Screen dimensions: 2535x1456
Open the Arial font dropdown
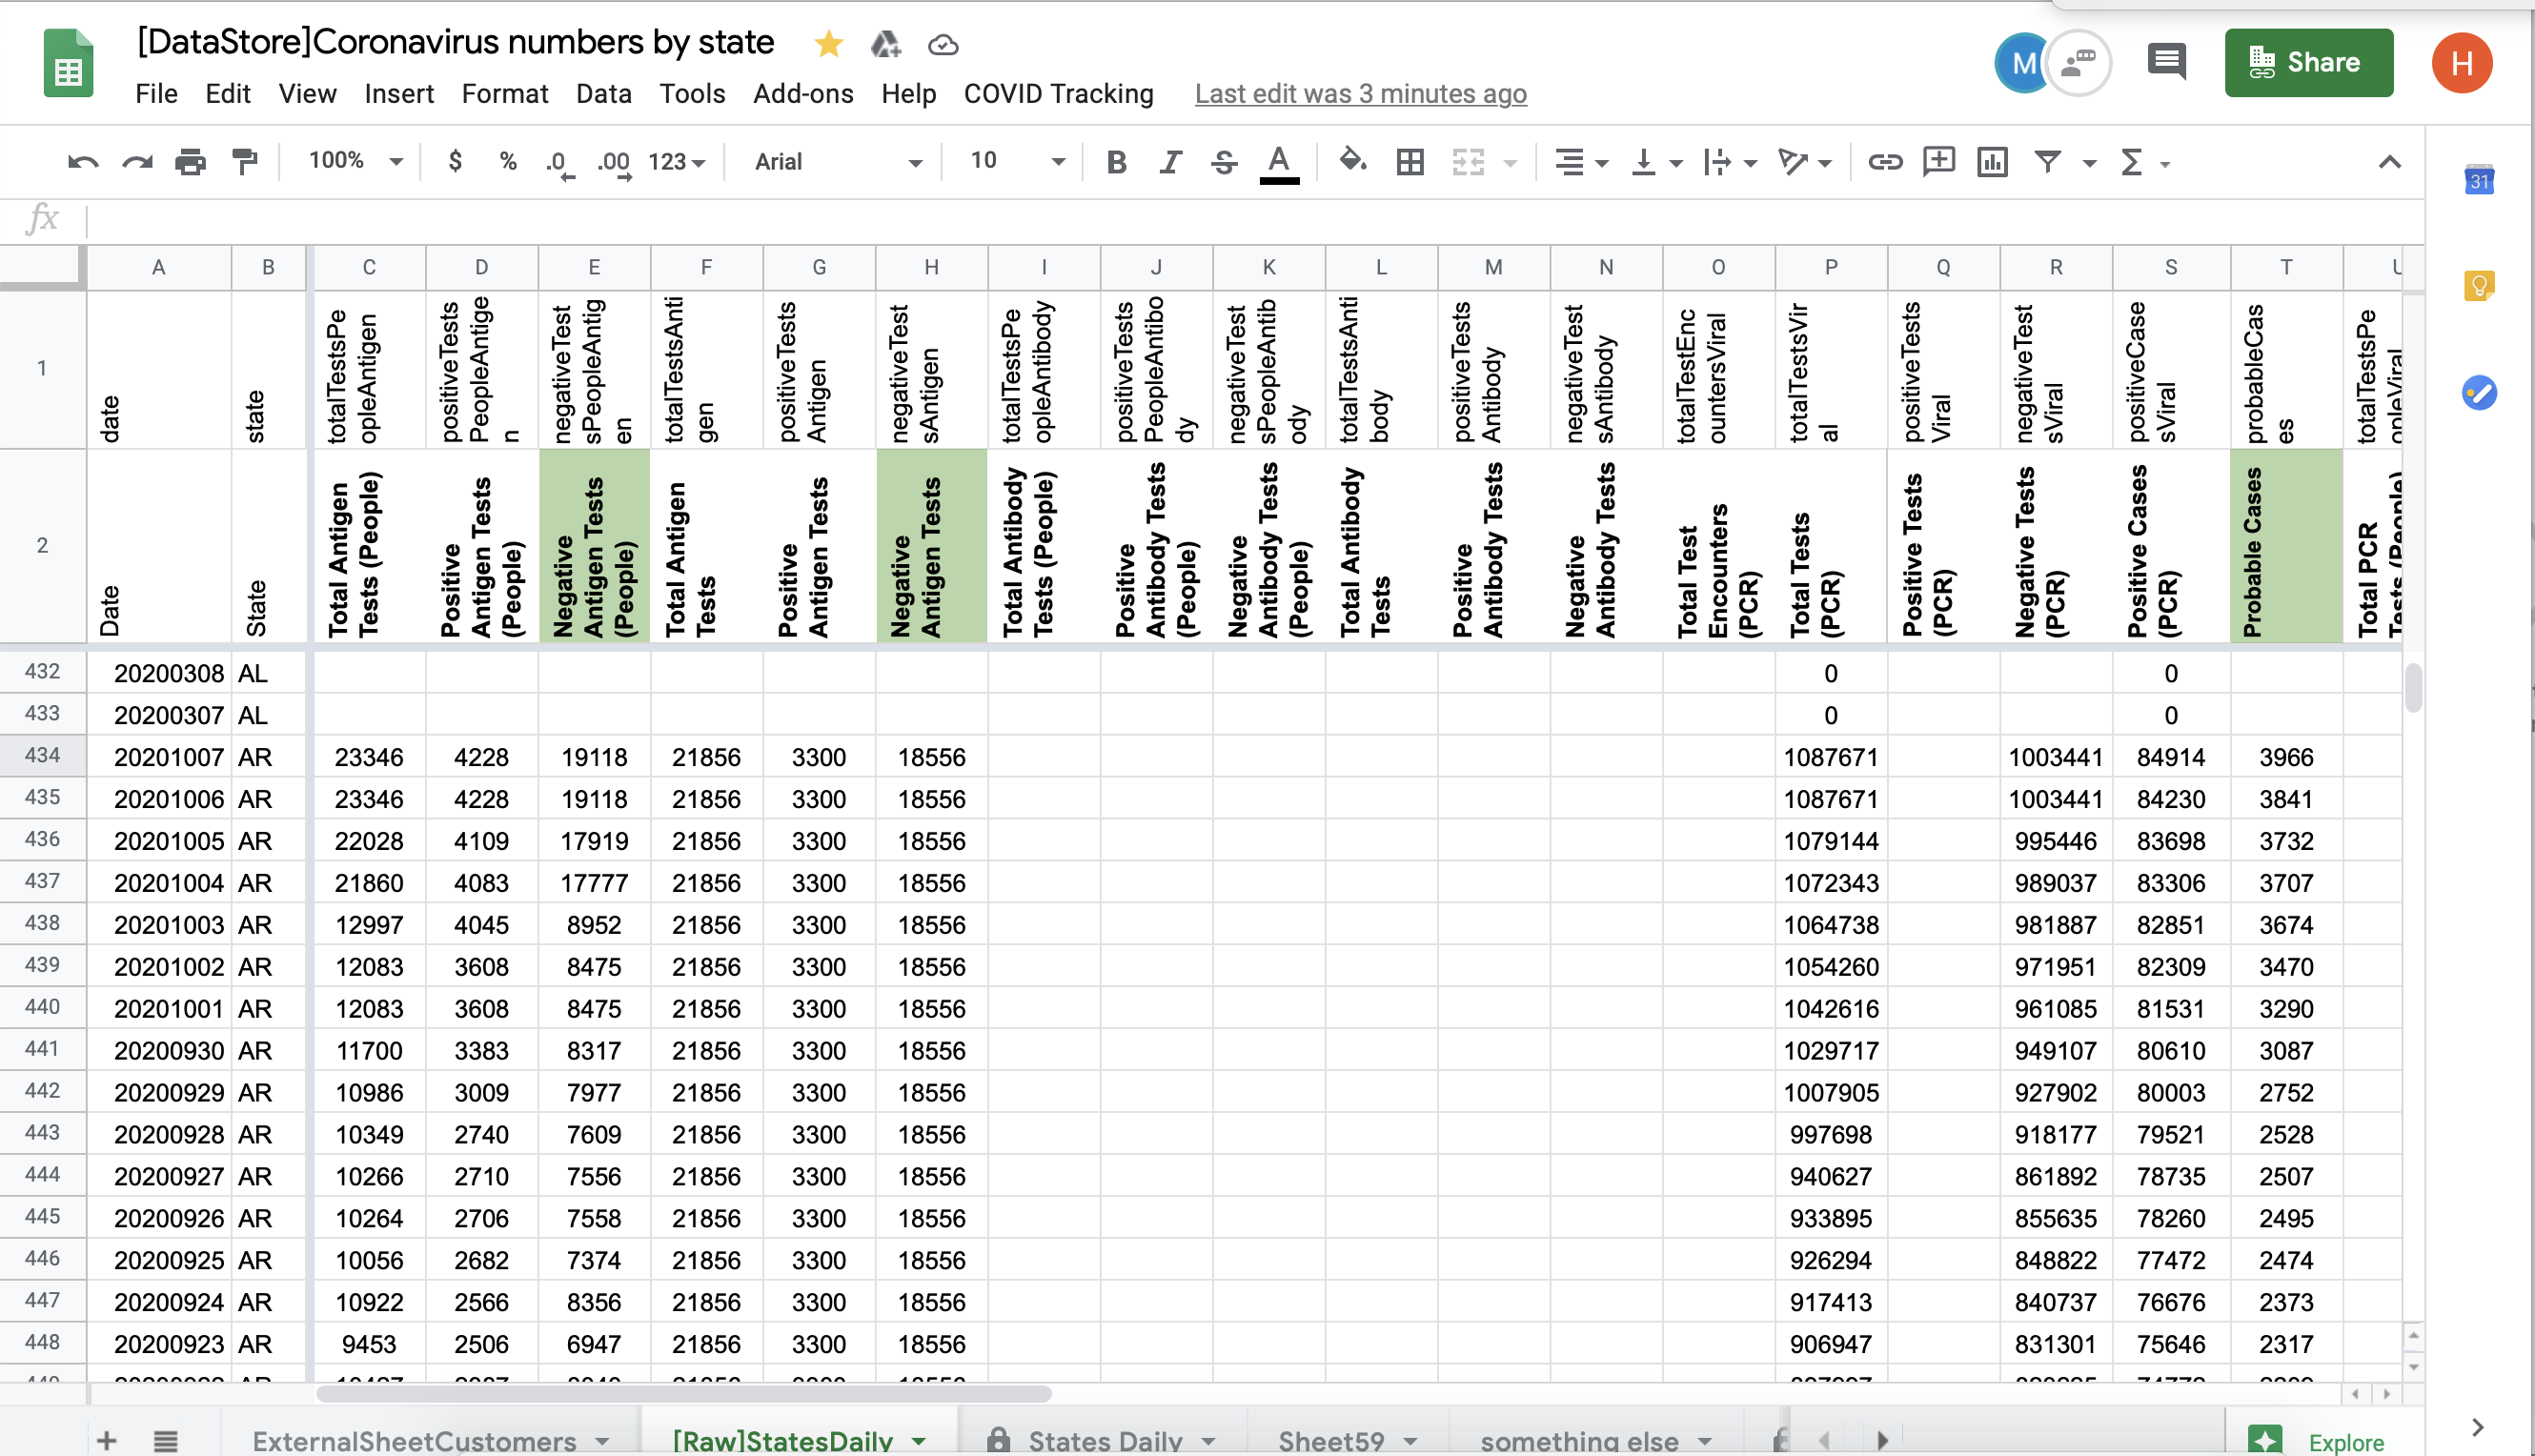(837, 162)
